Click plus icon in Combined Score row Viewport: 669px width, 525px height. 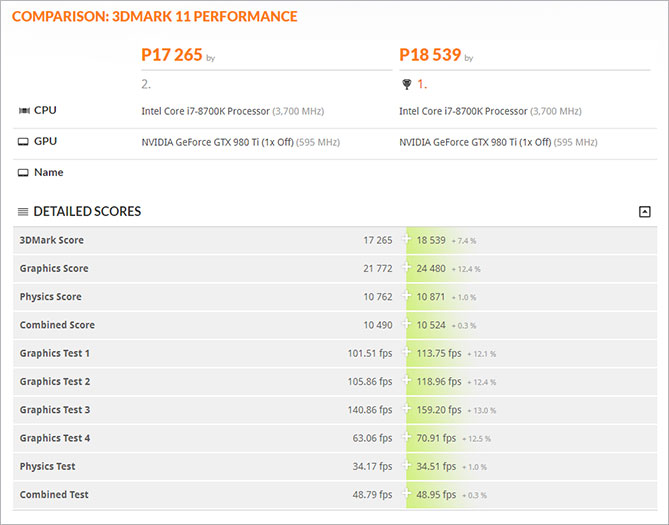click(x=407, y=324)
